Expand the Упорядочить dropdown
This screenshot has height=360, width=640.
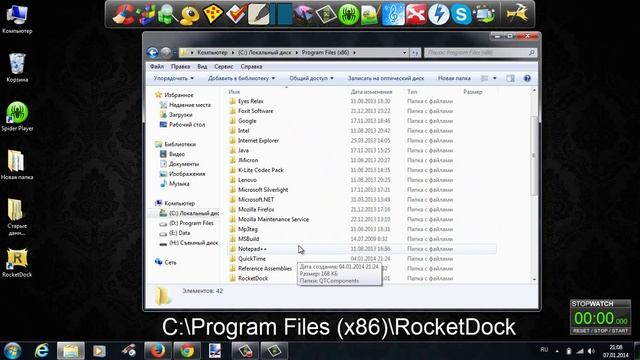173,78
